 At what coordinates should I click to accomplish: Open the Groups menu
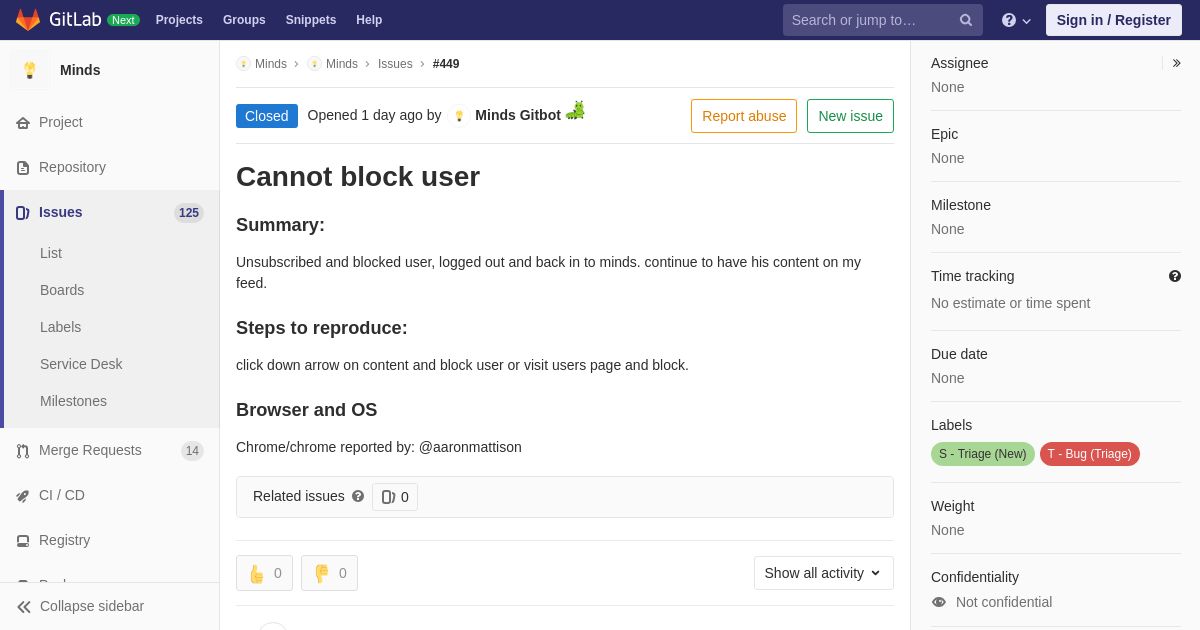[x=244, y=20]
